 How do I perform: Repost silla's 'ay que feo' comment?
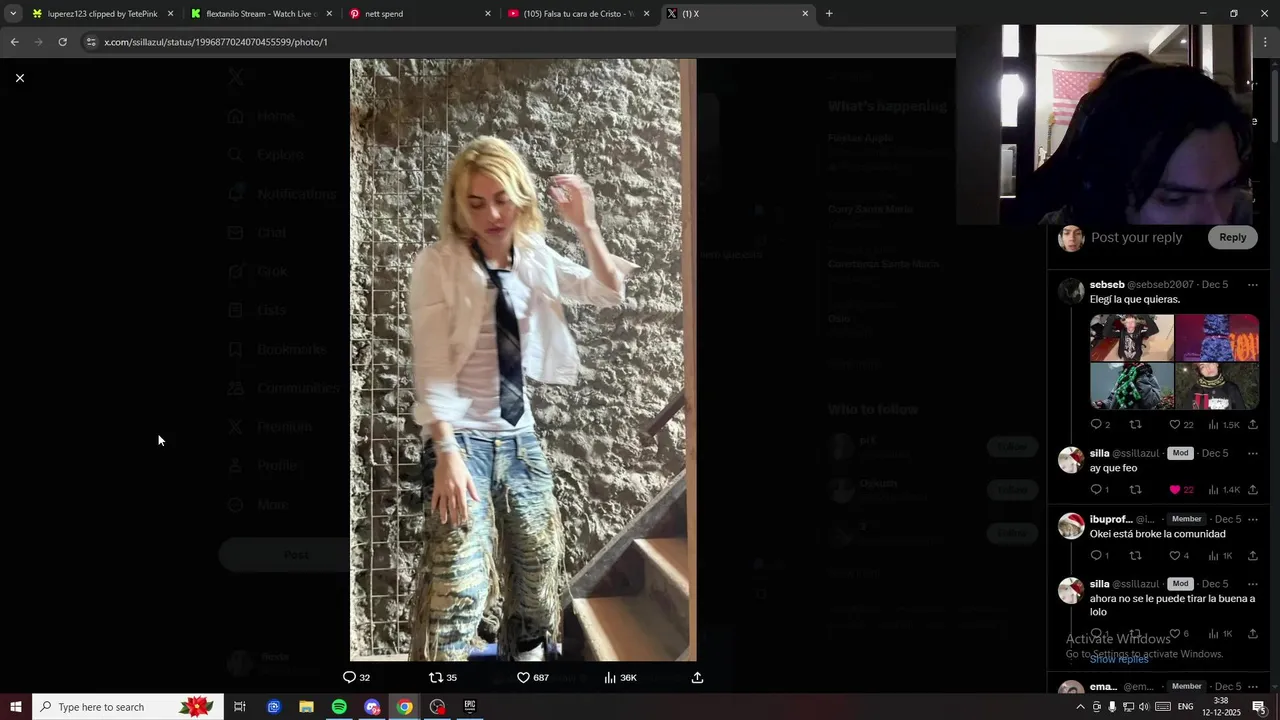pos(1135,489)
